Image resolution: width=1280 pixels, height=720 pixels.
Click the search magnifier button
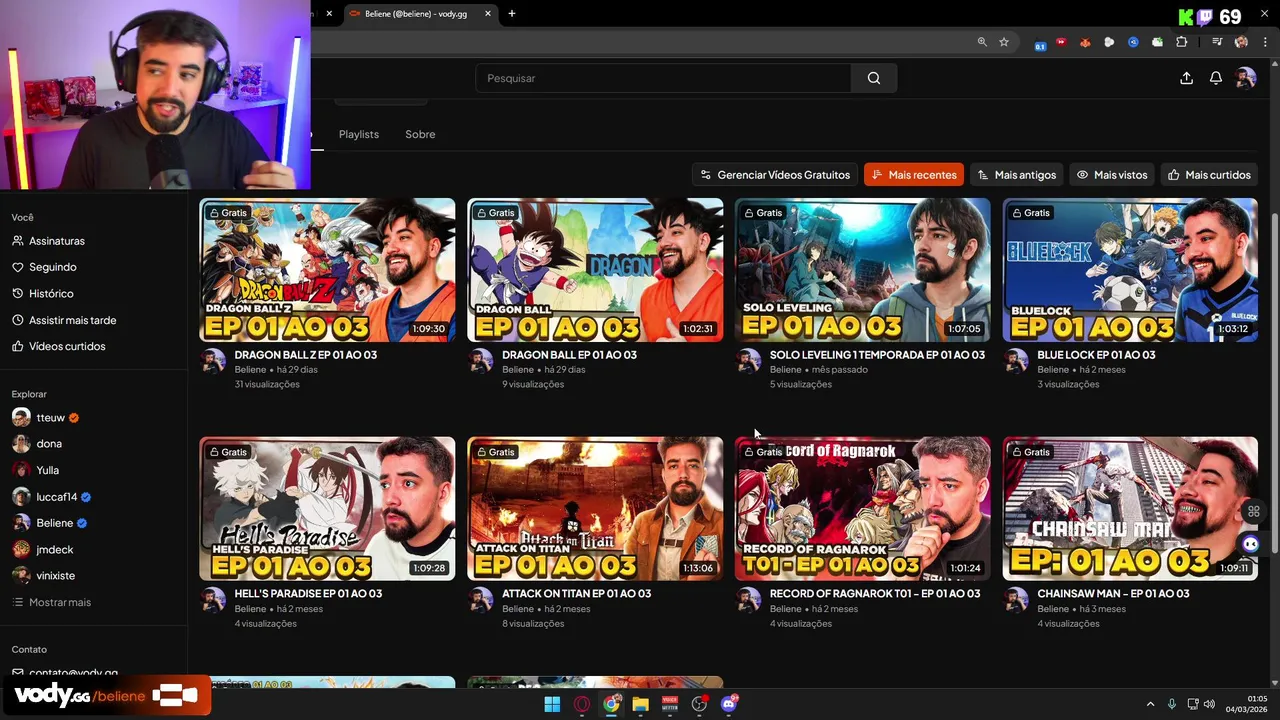coord(874,78)
